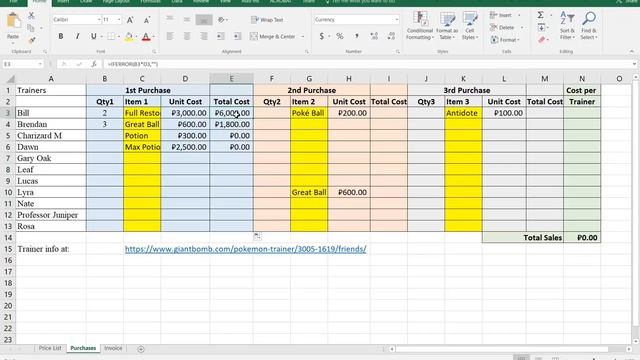Click the middle align icon
640x360 pixels.
click(187, 19)
